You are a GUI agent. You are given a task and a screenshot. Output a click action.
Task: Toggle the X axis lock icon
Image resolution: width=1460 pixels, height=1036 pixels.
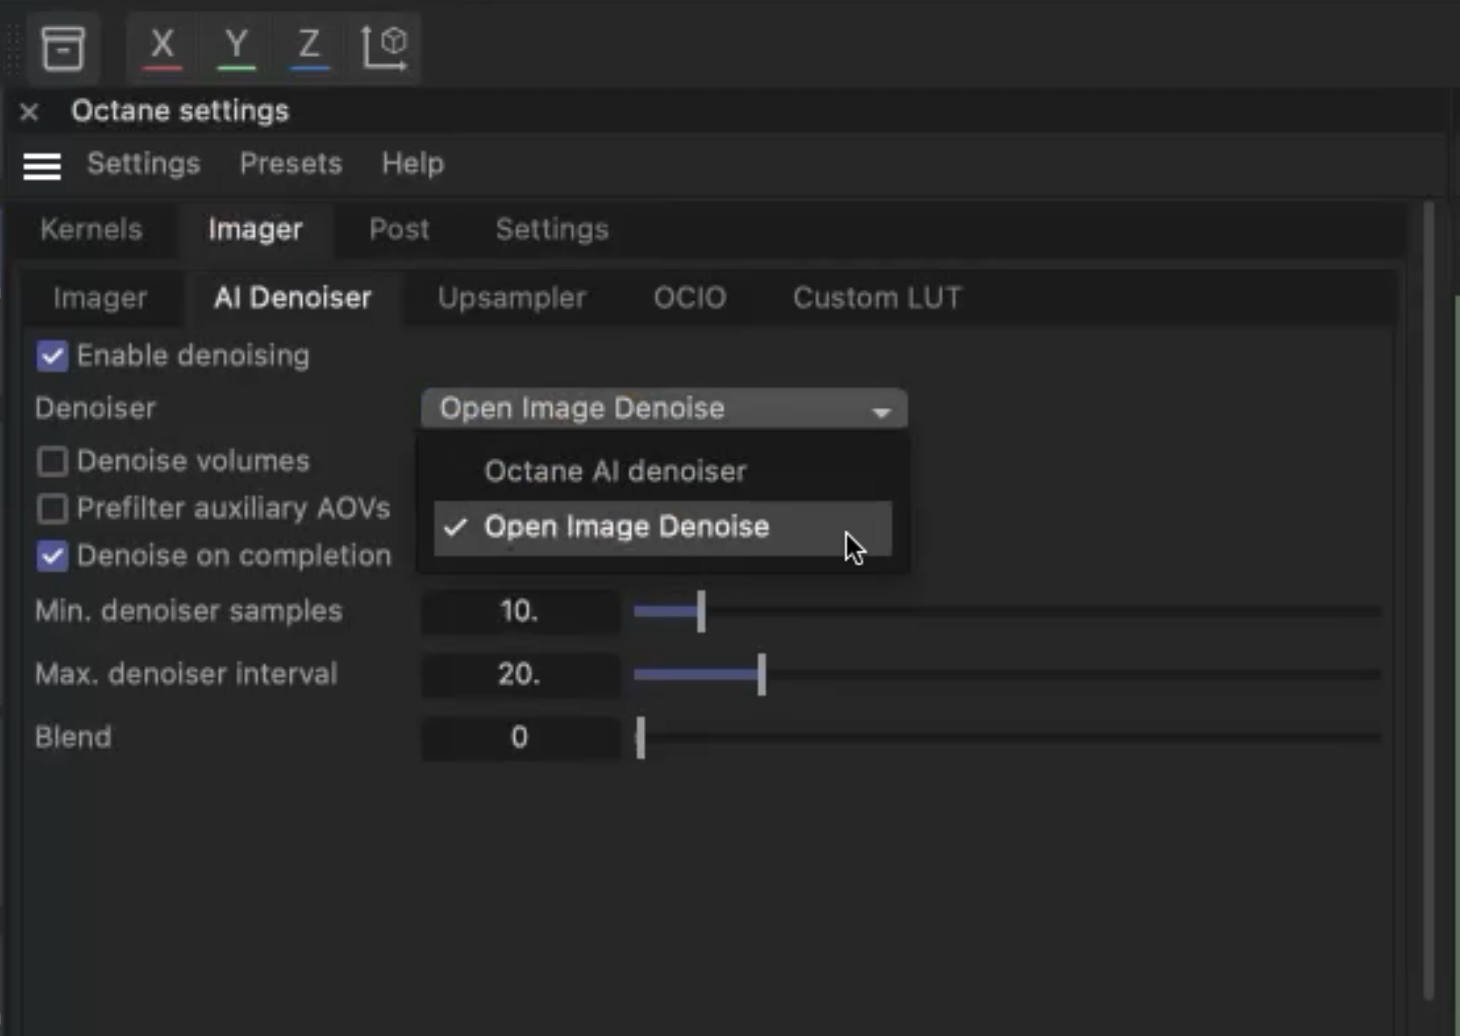[x=162, y=46]
